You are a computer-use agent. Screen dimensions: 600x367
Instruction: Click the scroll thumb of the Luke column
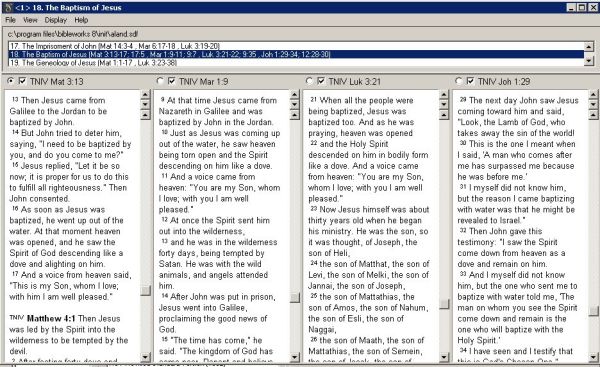444,303
